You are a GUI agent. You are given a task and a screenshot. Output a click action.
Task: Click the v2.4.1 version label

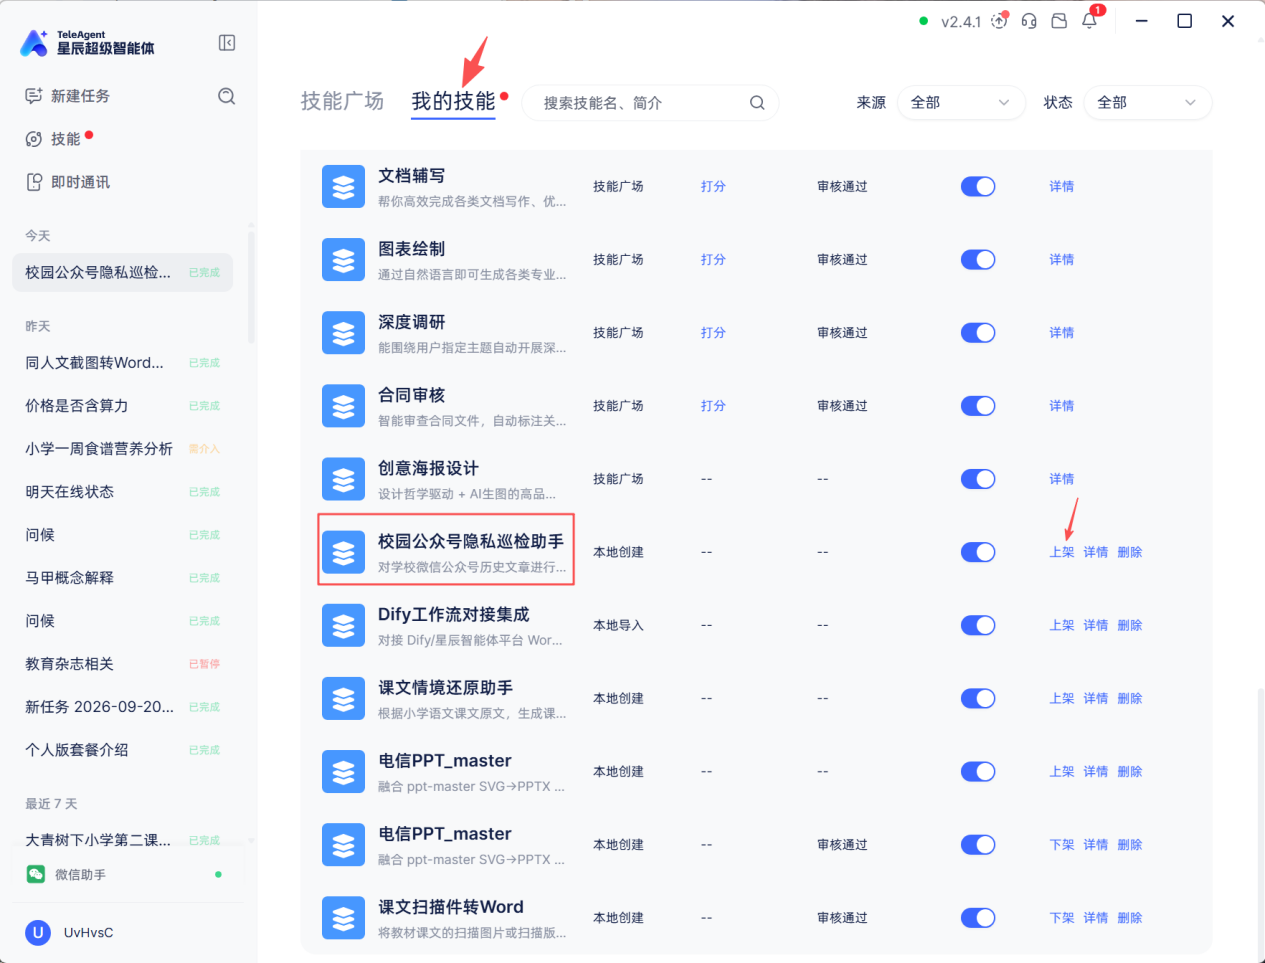pyautogui.click(x=960, y=21)
